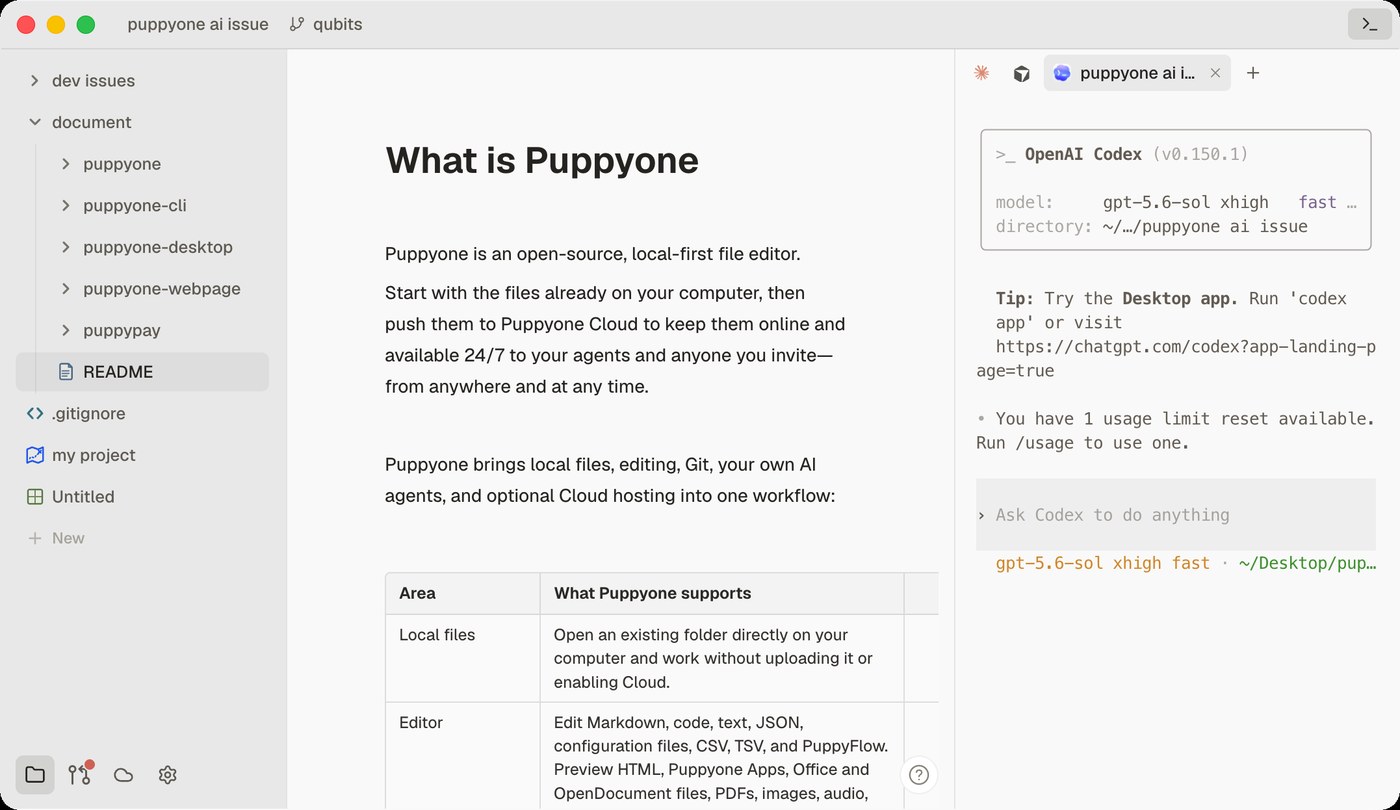This screenshot has width=1400, height=810.
Task: Click the .gitignore code file icon
Action: pyautogui.click(x=35, y=413)
